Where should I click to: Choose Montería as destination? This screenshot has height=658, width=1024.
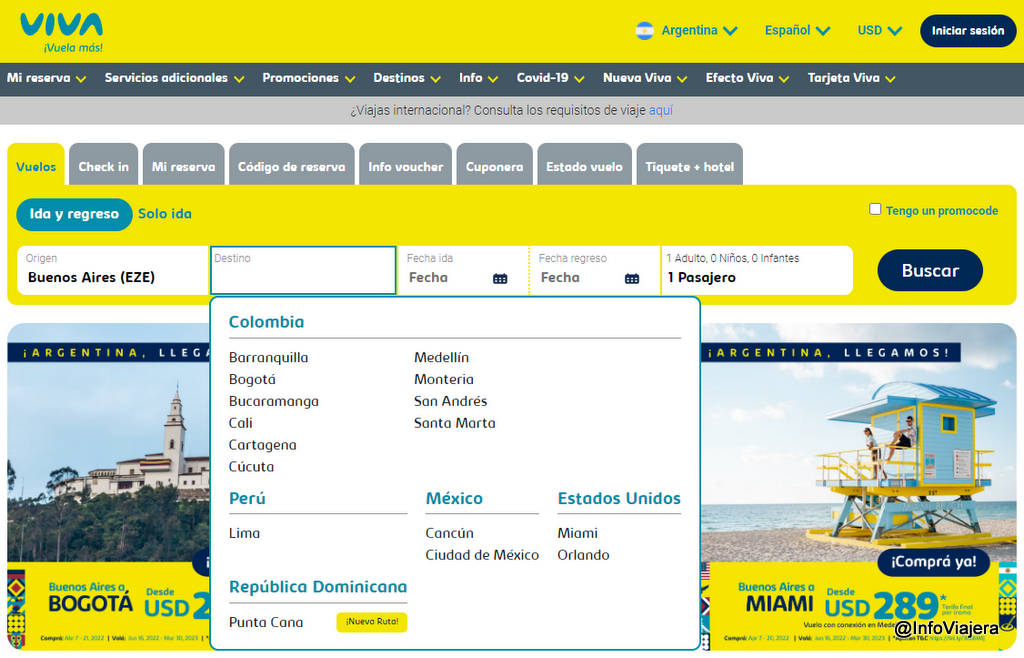pos(444,379)
